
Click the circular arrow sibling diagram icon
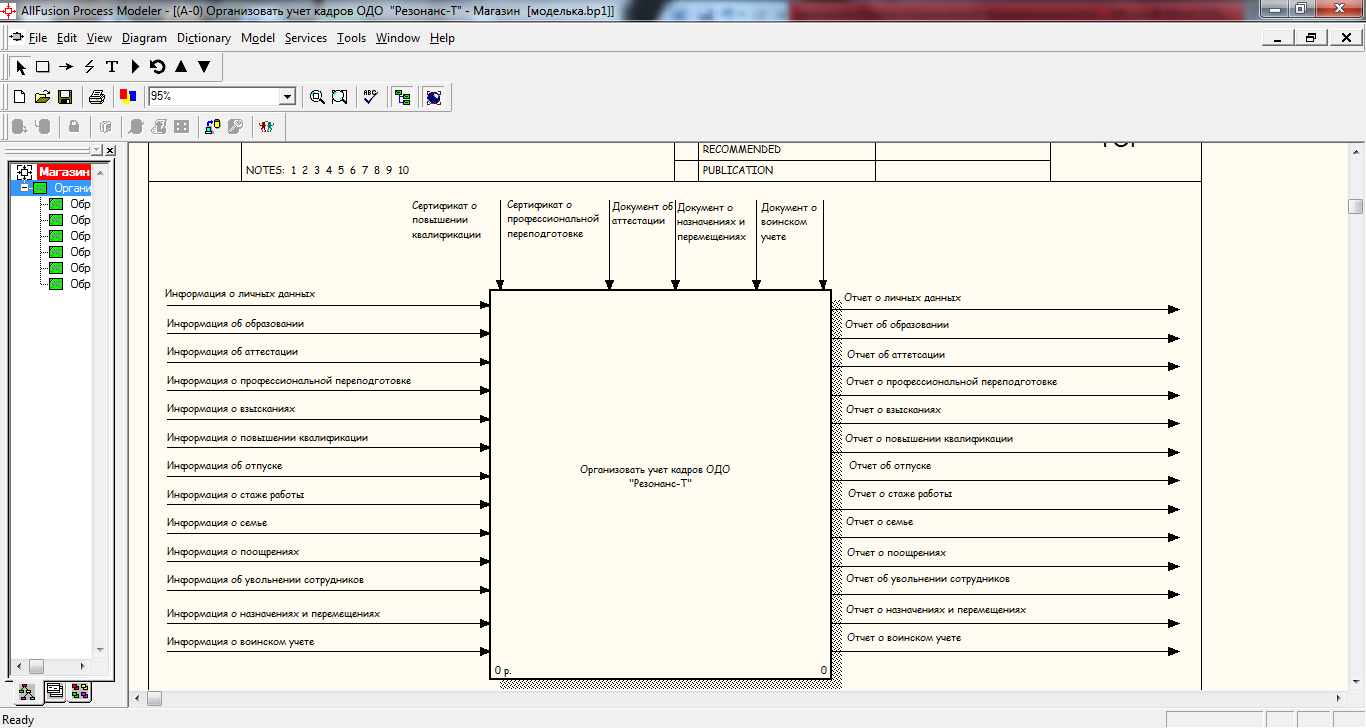[x=157, y=67]
